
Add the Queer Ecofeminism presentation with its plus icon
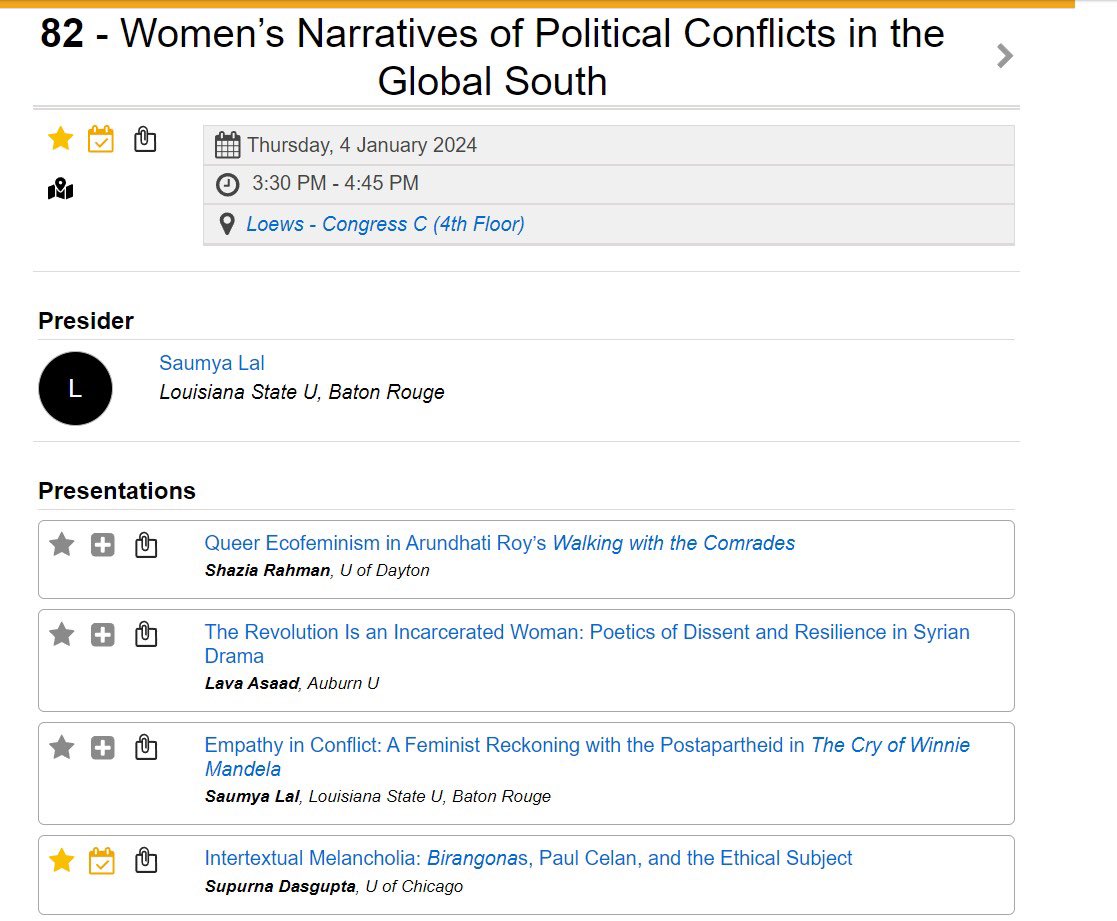tap(103, 546)
